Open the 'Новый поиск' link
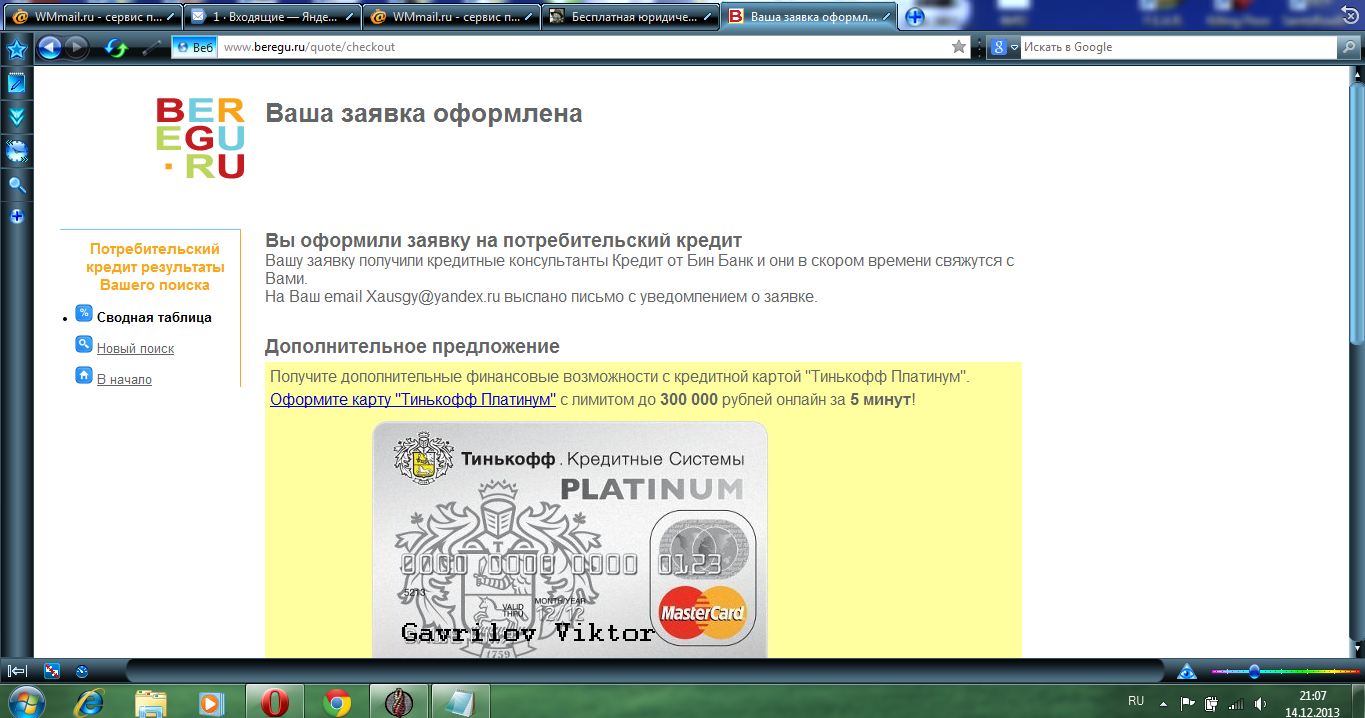 [x=135, y=348]
